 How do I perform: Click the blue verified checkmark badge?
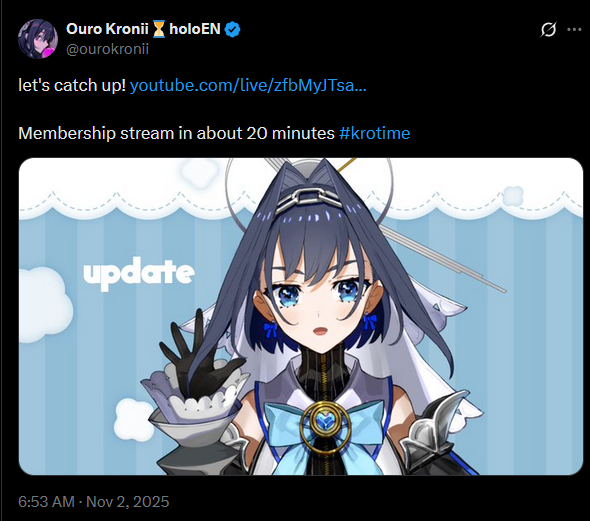pyautogui.click(x=232, y=29)
